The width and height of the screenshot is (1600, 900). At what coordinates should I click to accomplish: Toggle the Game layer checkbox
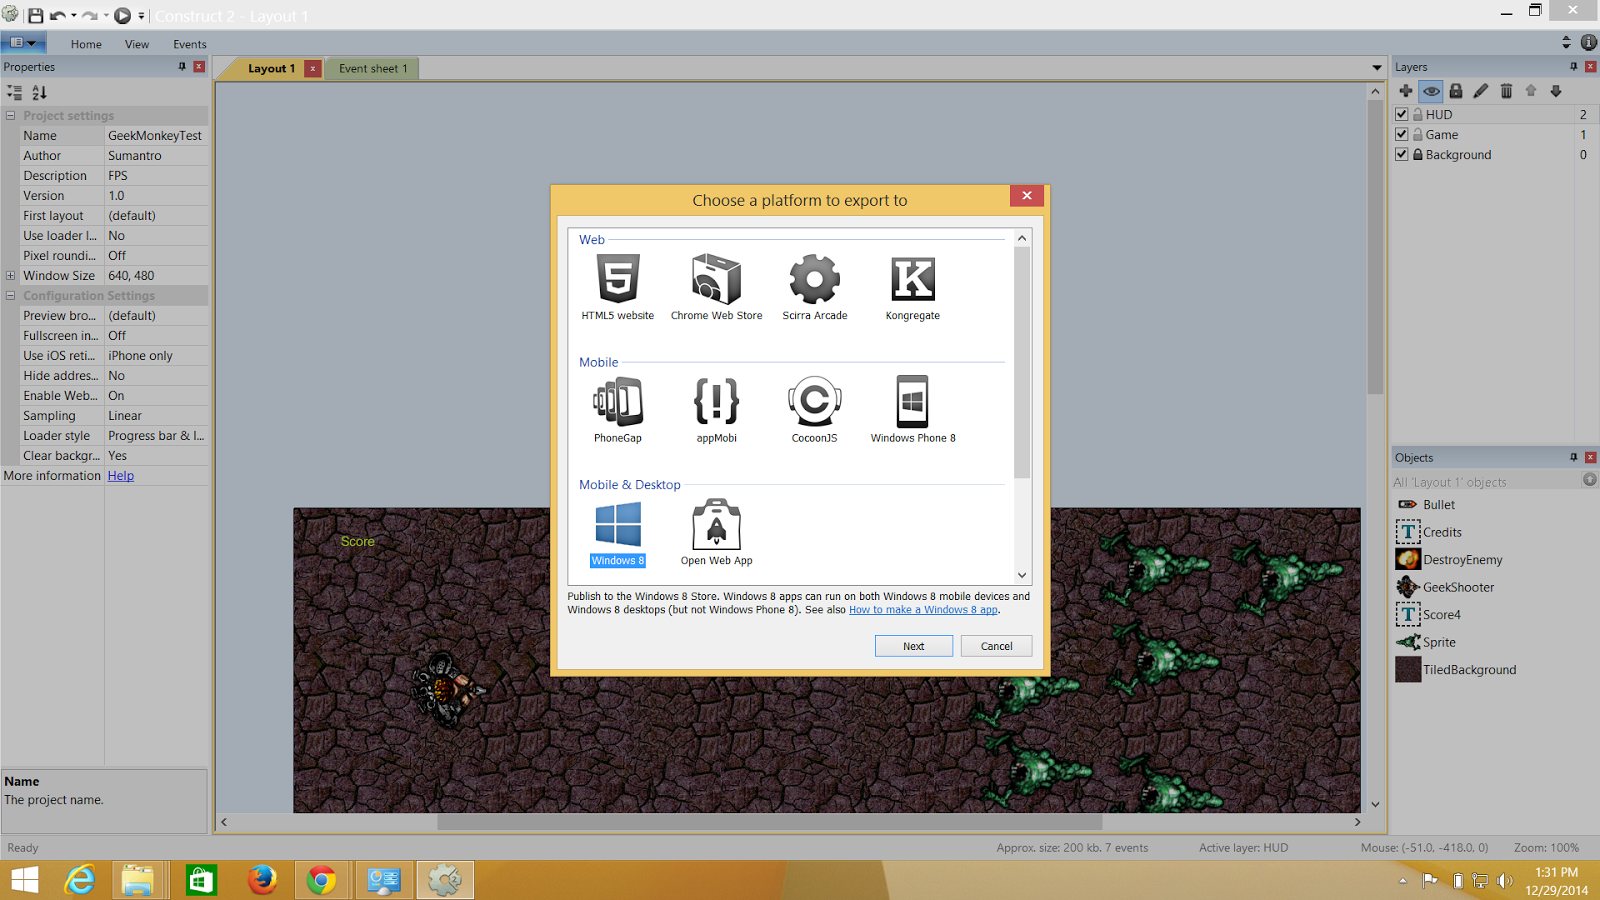(x=1401, y=133)
